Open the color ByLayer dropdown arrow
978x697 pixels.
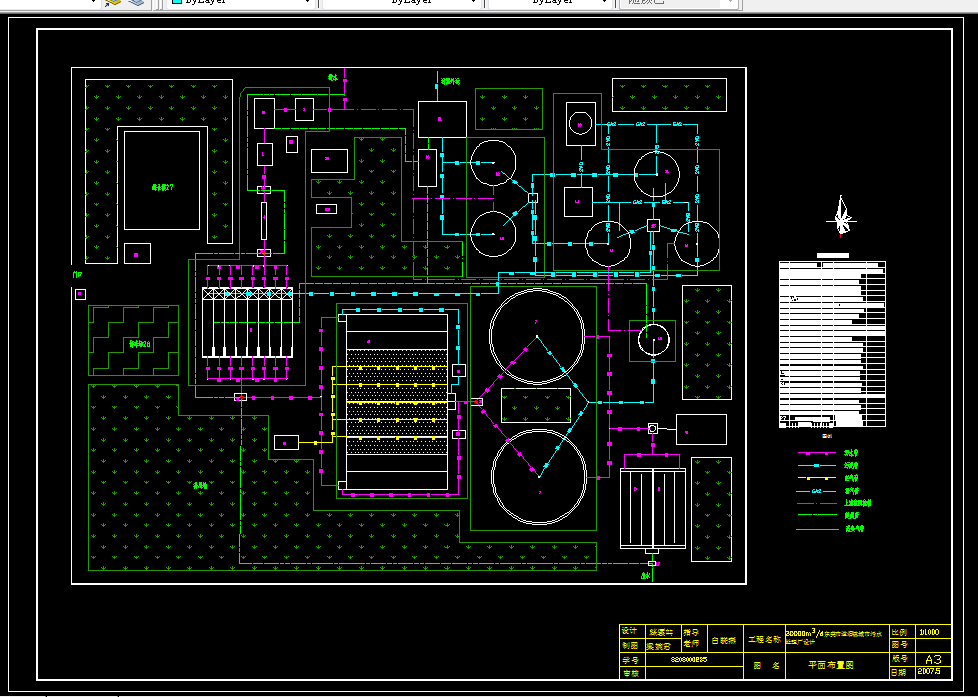point(307,2)
